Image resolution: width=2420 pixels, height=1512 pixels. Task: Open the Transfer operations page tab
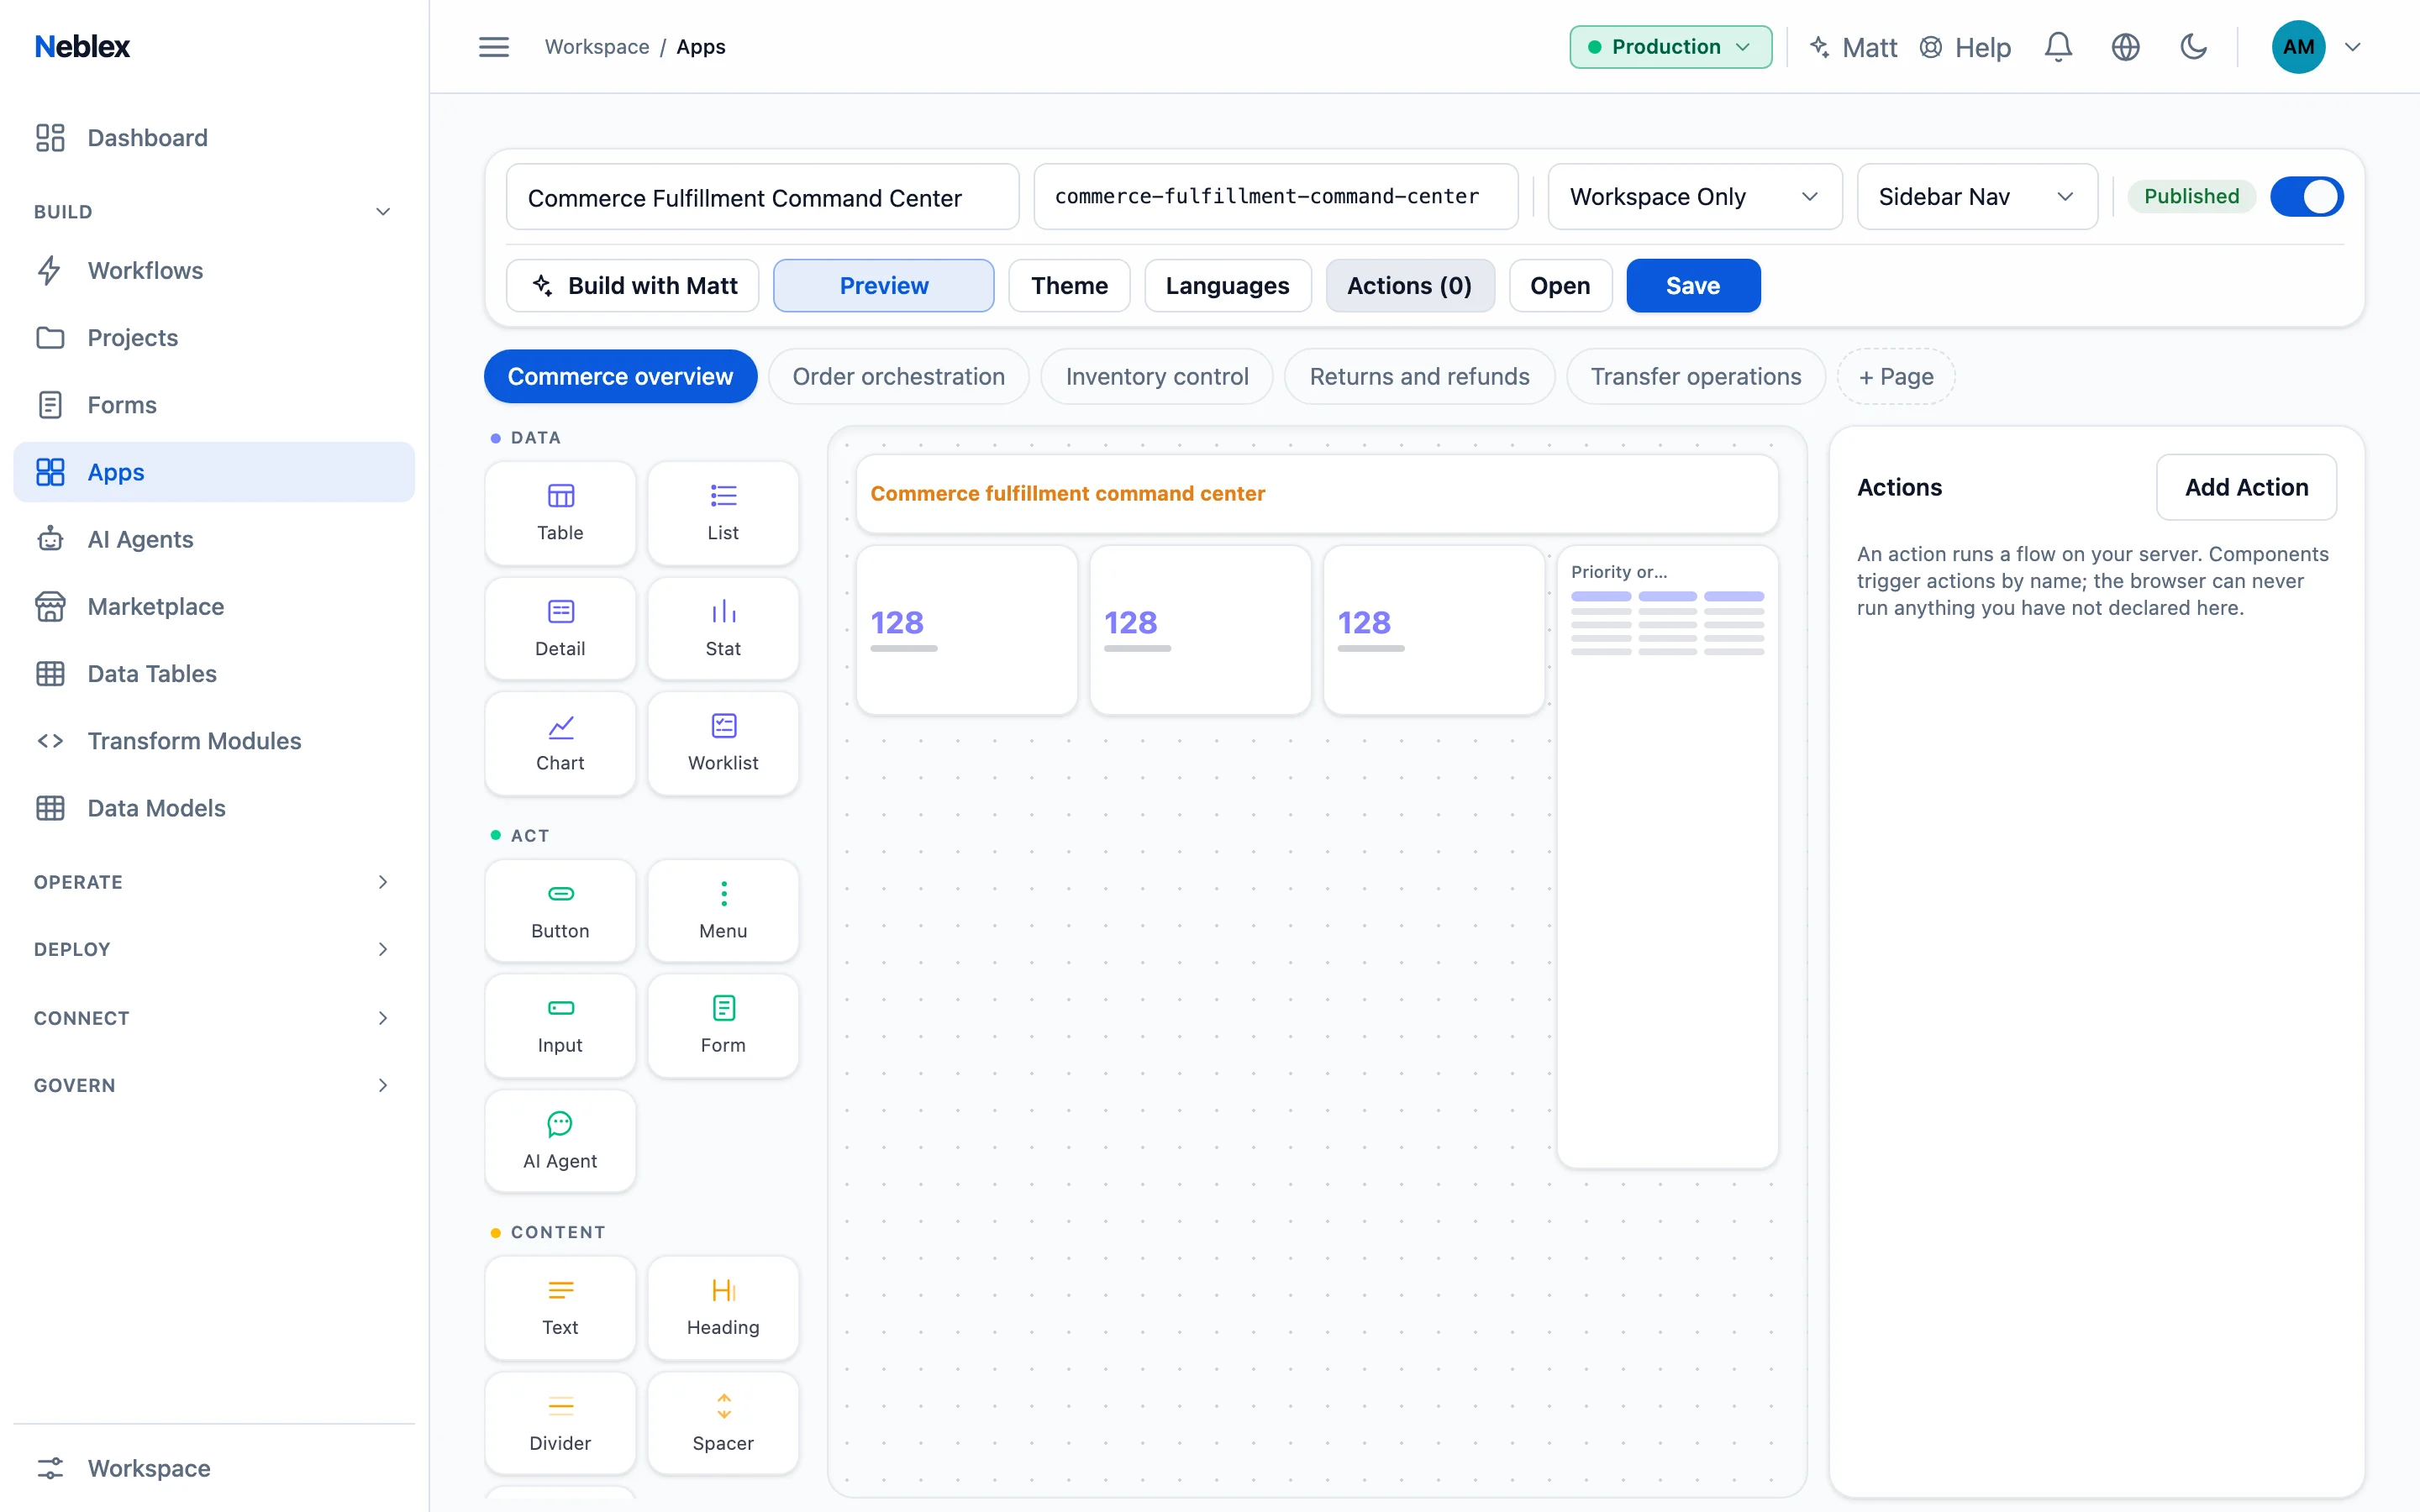[x=1695, y=377]
